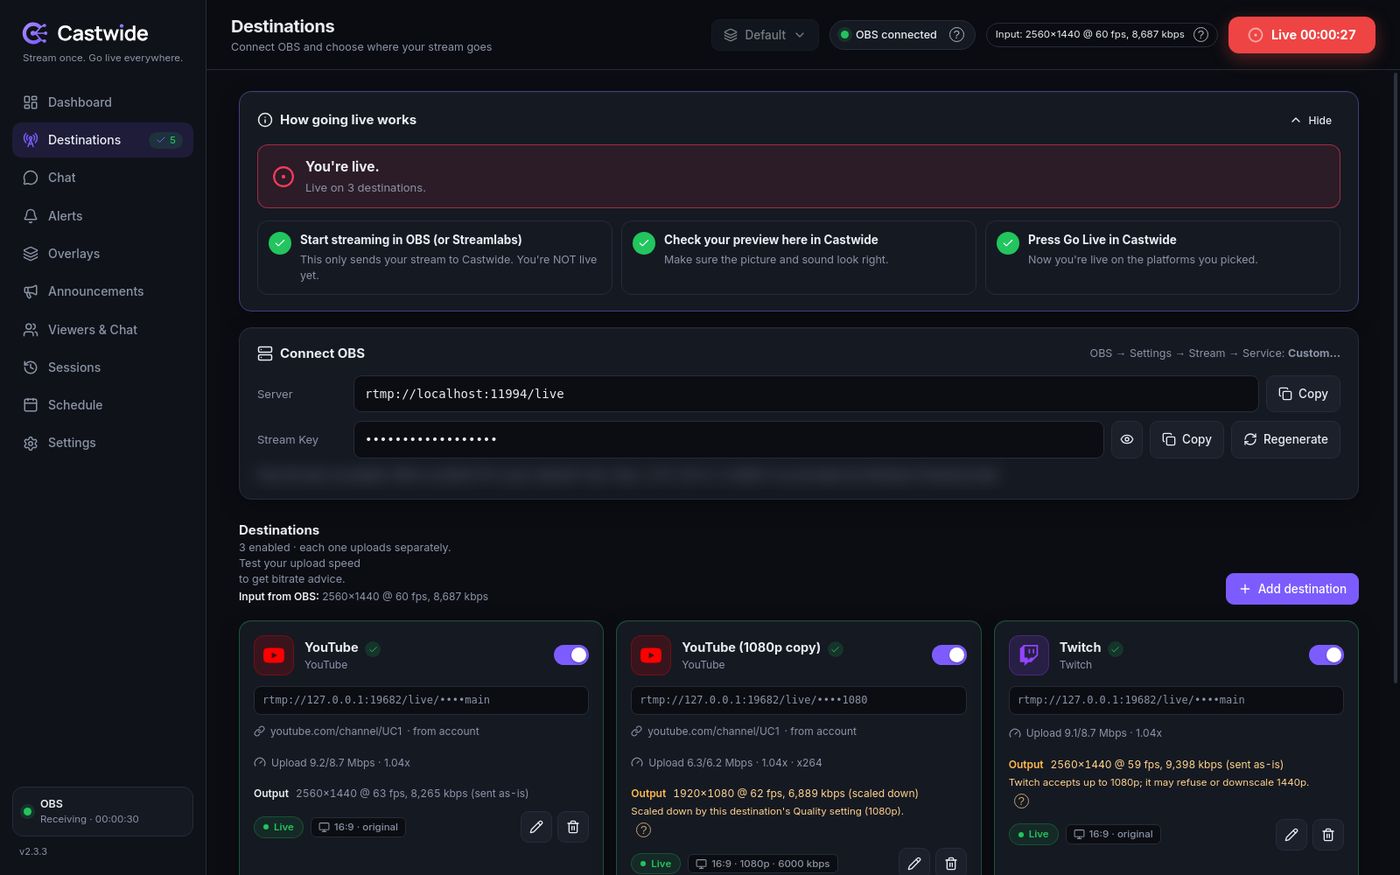1400x875 pixels.
Task: Click the Stream Key field
Action: pos(728,440)
